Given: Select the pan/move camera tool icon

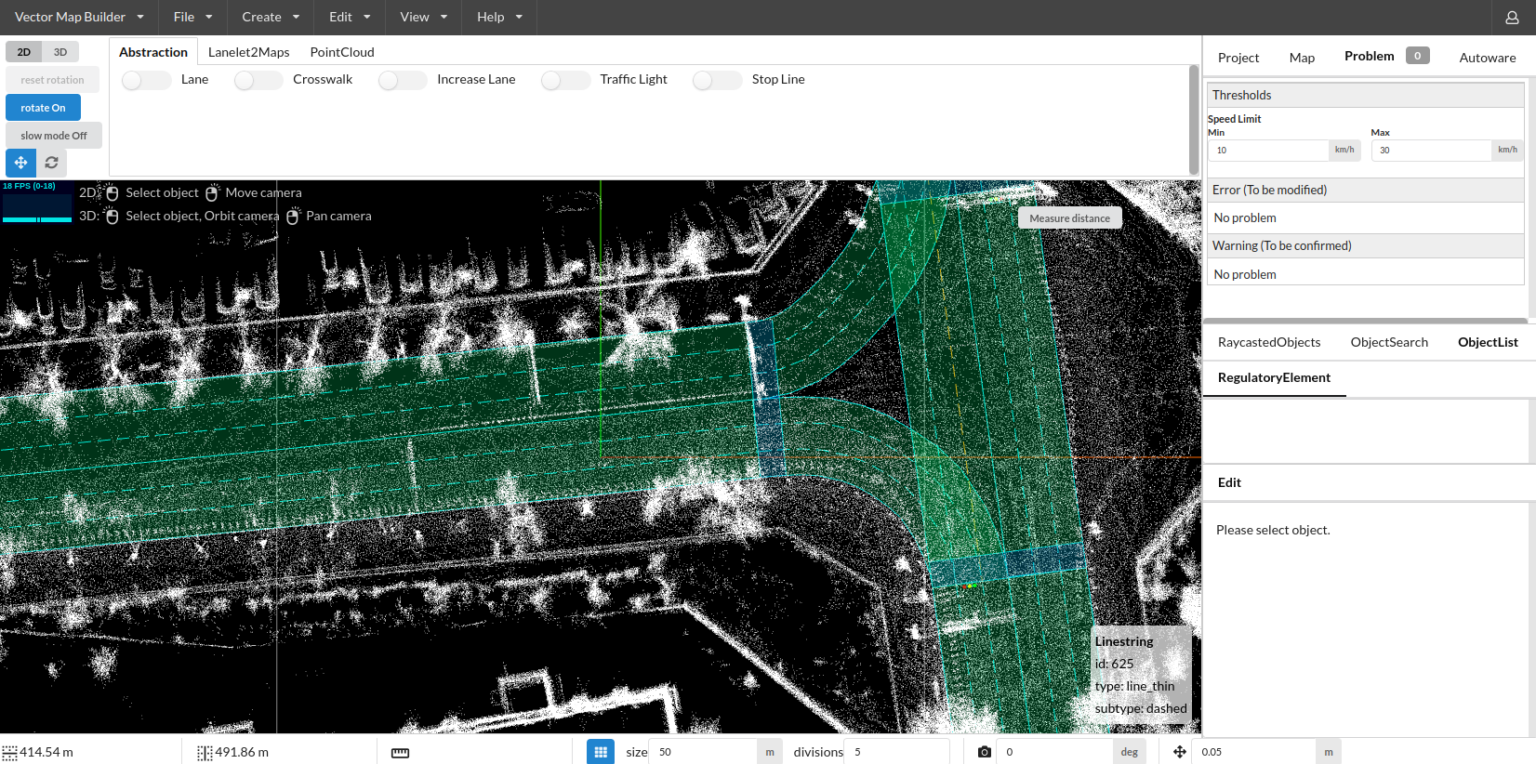Looking at the screenshot, I should 21,162.
